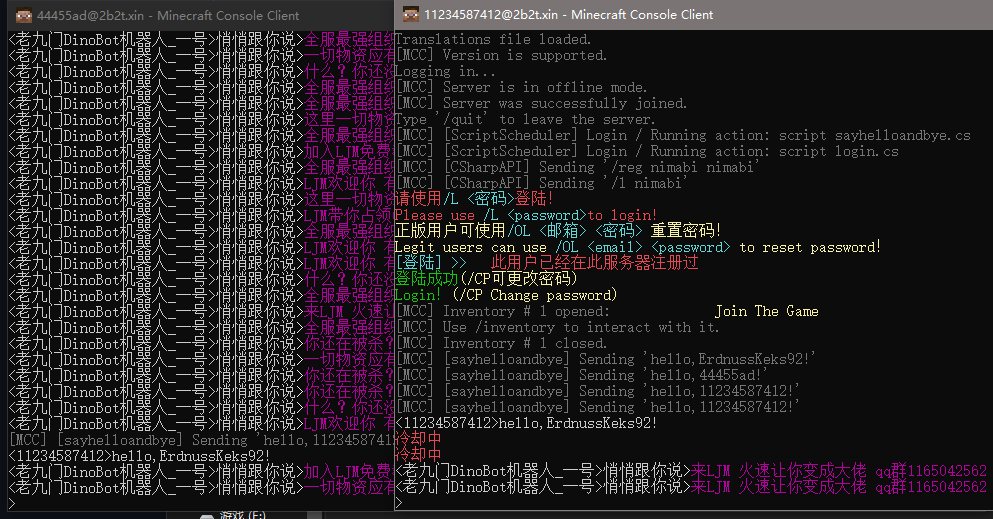Screen dimensions: 993x519
Task: Click 'Use /inventory to interact with it.' line
Action: click(x=557, y=327)
